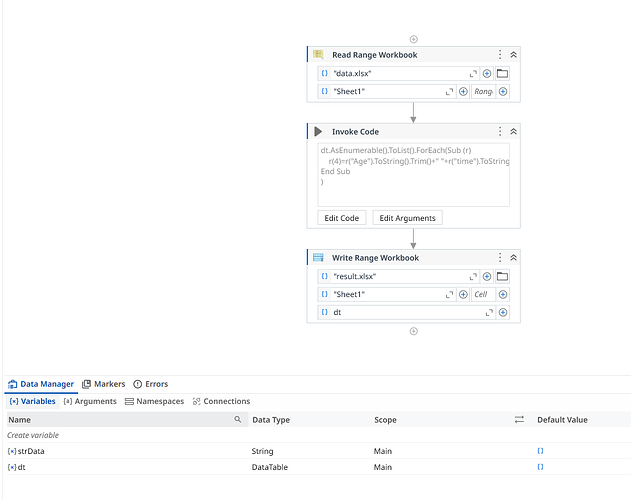The image size is (631, 500).
Task: Change the Main scope of dt
Action: (383, 467)
